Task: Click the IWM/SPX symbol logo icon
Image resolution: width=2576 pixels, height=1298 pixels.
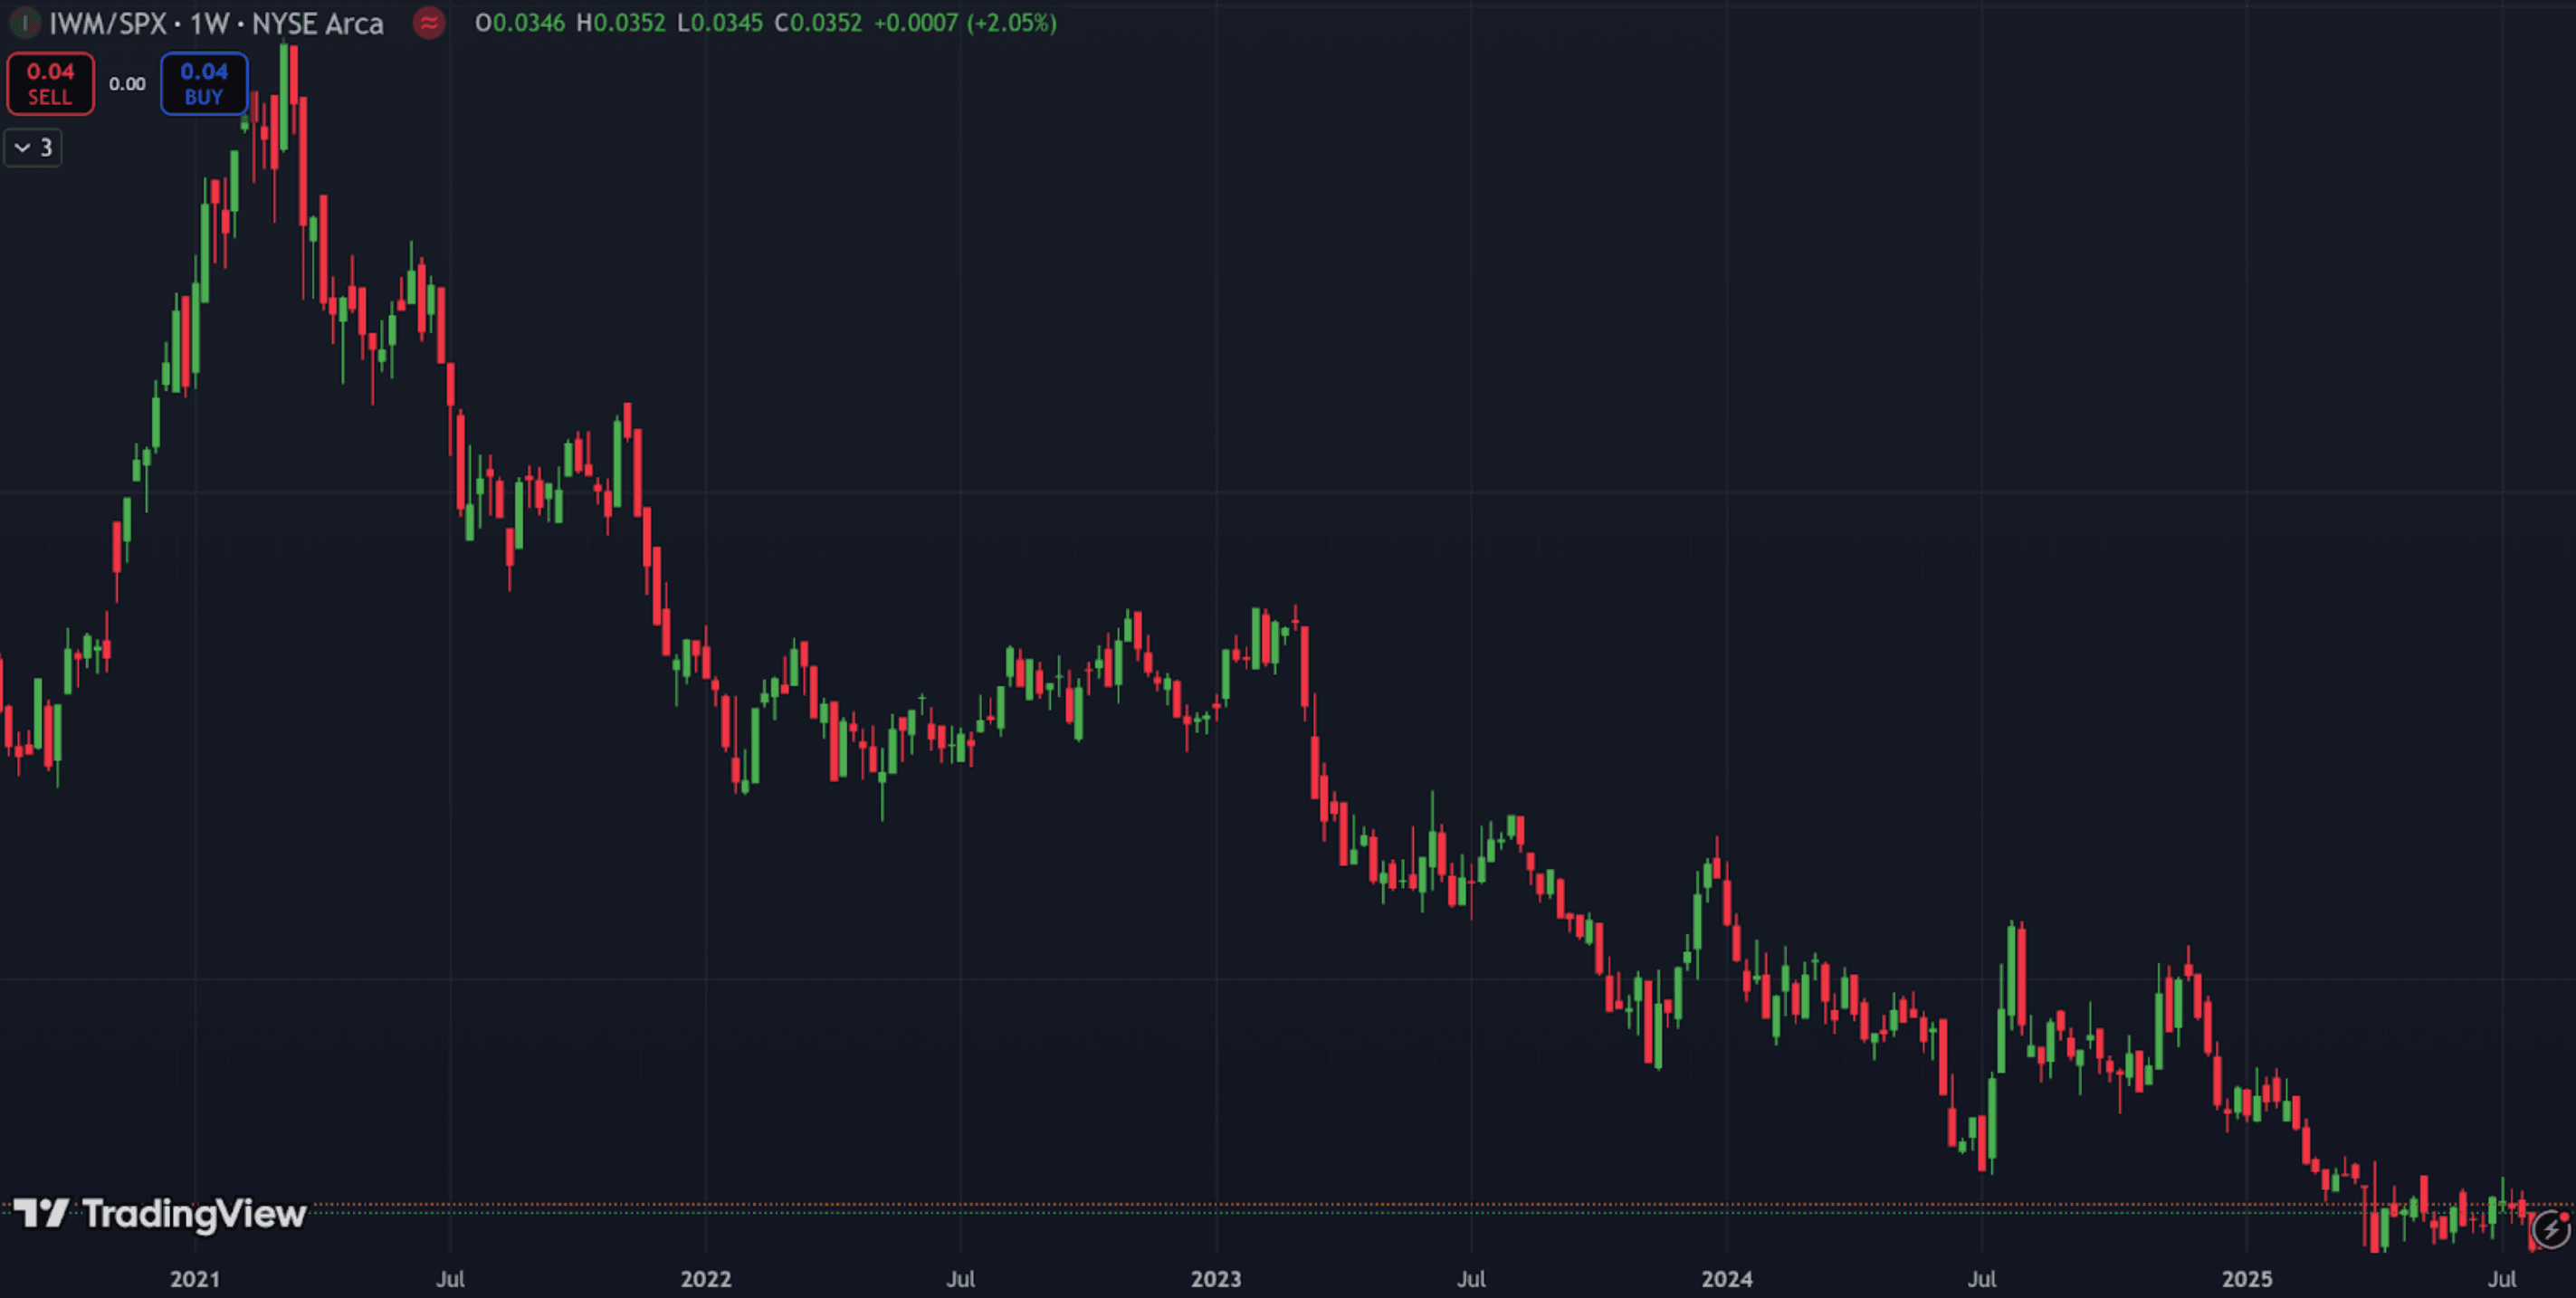Action: tap(24, 23)
